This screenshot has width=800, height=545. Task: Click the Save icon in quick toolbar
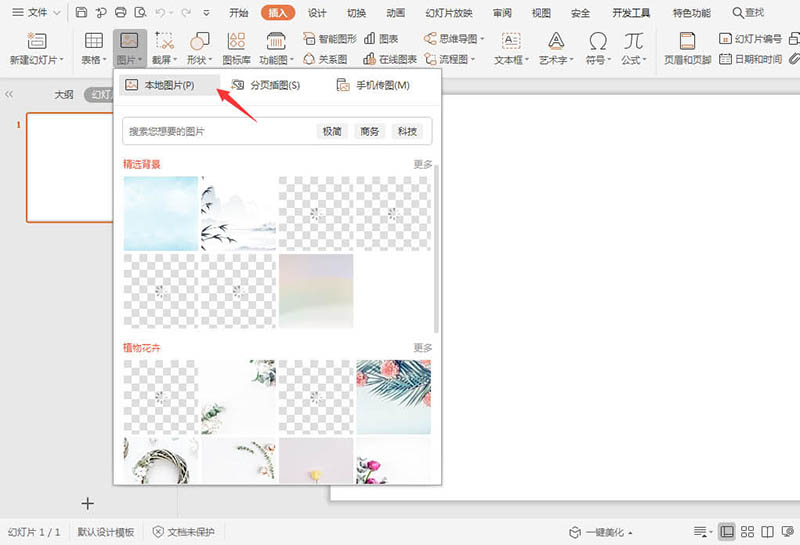[x=81, y=12]
